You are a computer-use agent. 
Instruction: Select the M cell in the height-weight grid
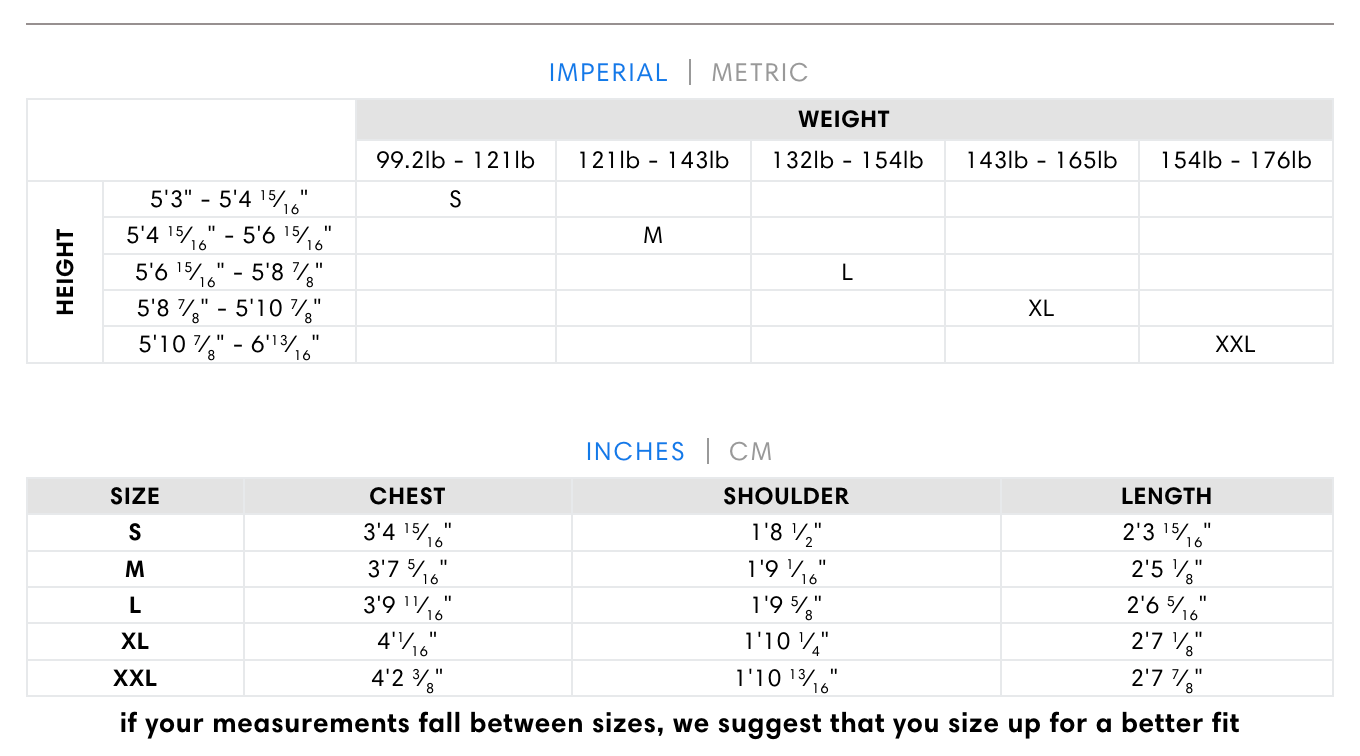point(653,236)
